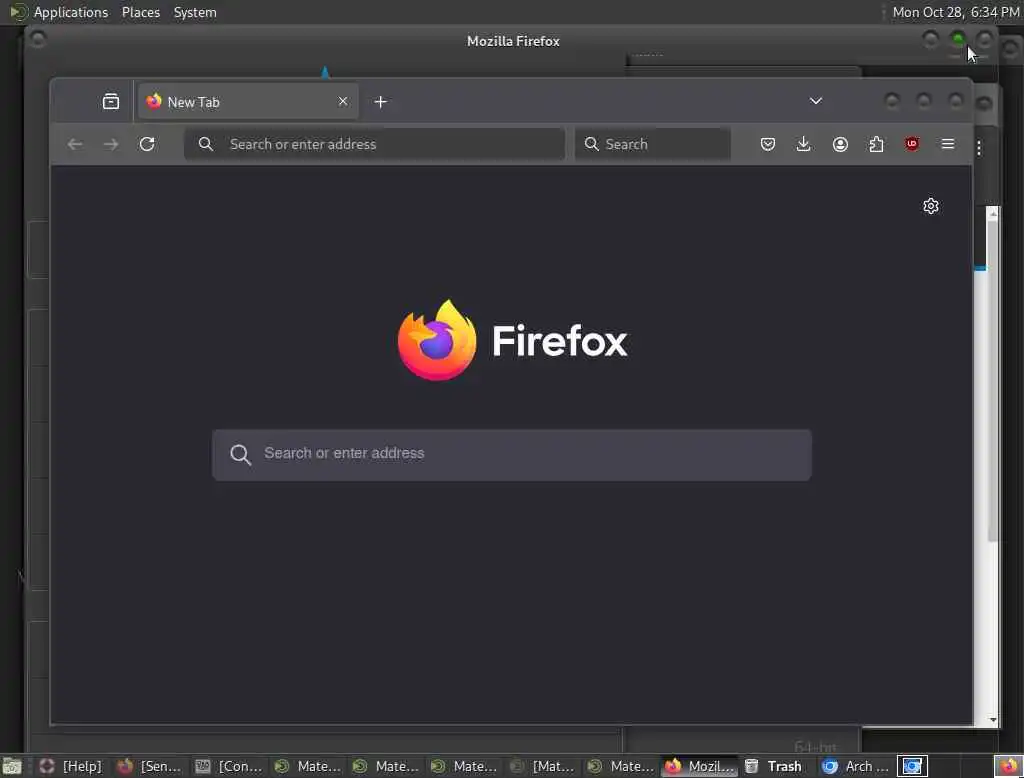Image resolution: width=1024 pixels, height=778 pixels.
Task: Open the Extensions puzzle icon
Action: point(876,144)
